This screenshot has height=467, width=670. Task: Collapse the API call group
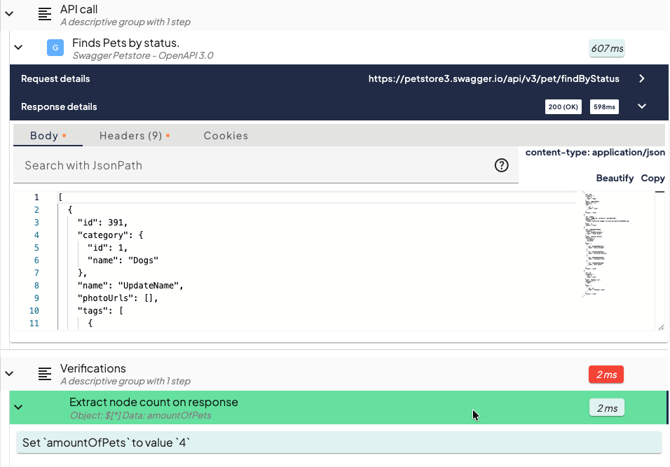coord(10,14)
